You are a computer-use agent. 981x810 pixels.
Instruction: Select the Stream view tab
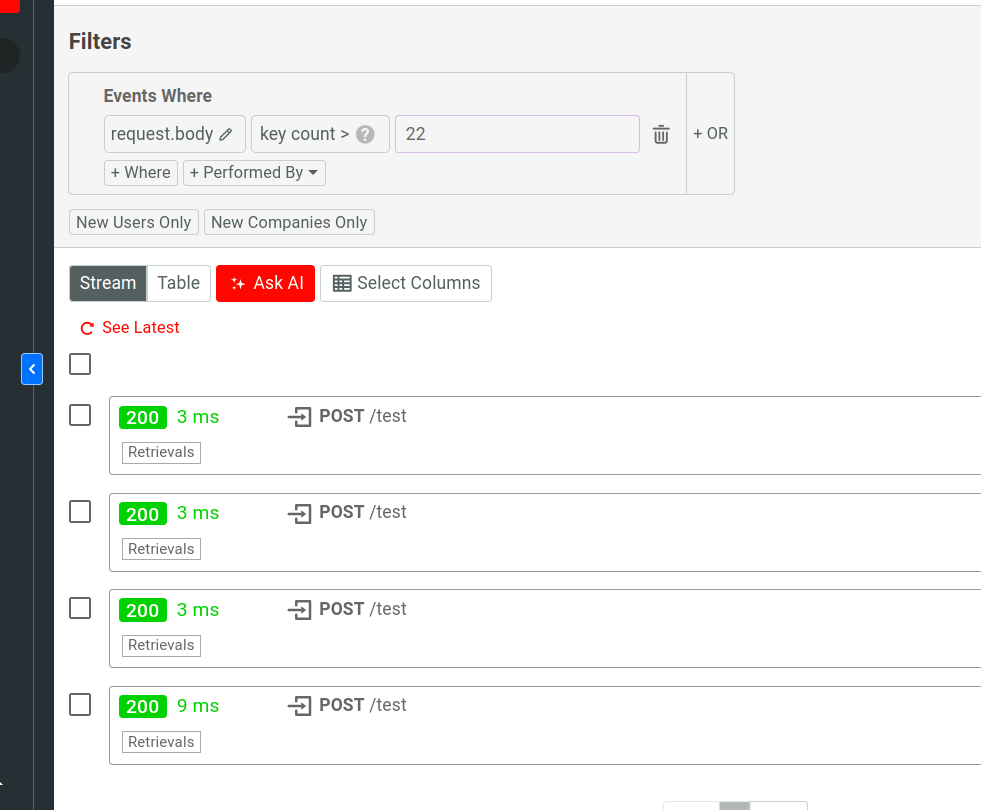pyautogui.click(x=107, y=283)
